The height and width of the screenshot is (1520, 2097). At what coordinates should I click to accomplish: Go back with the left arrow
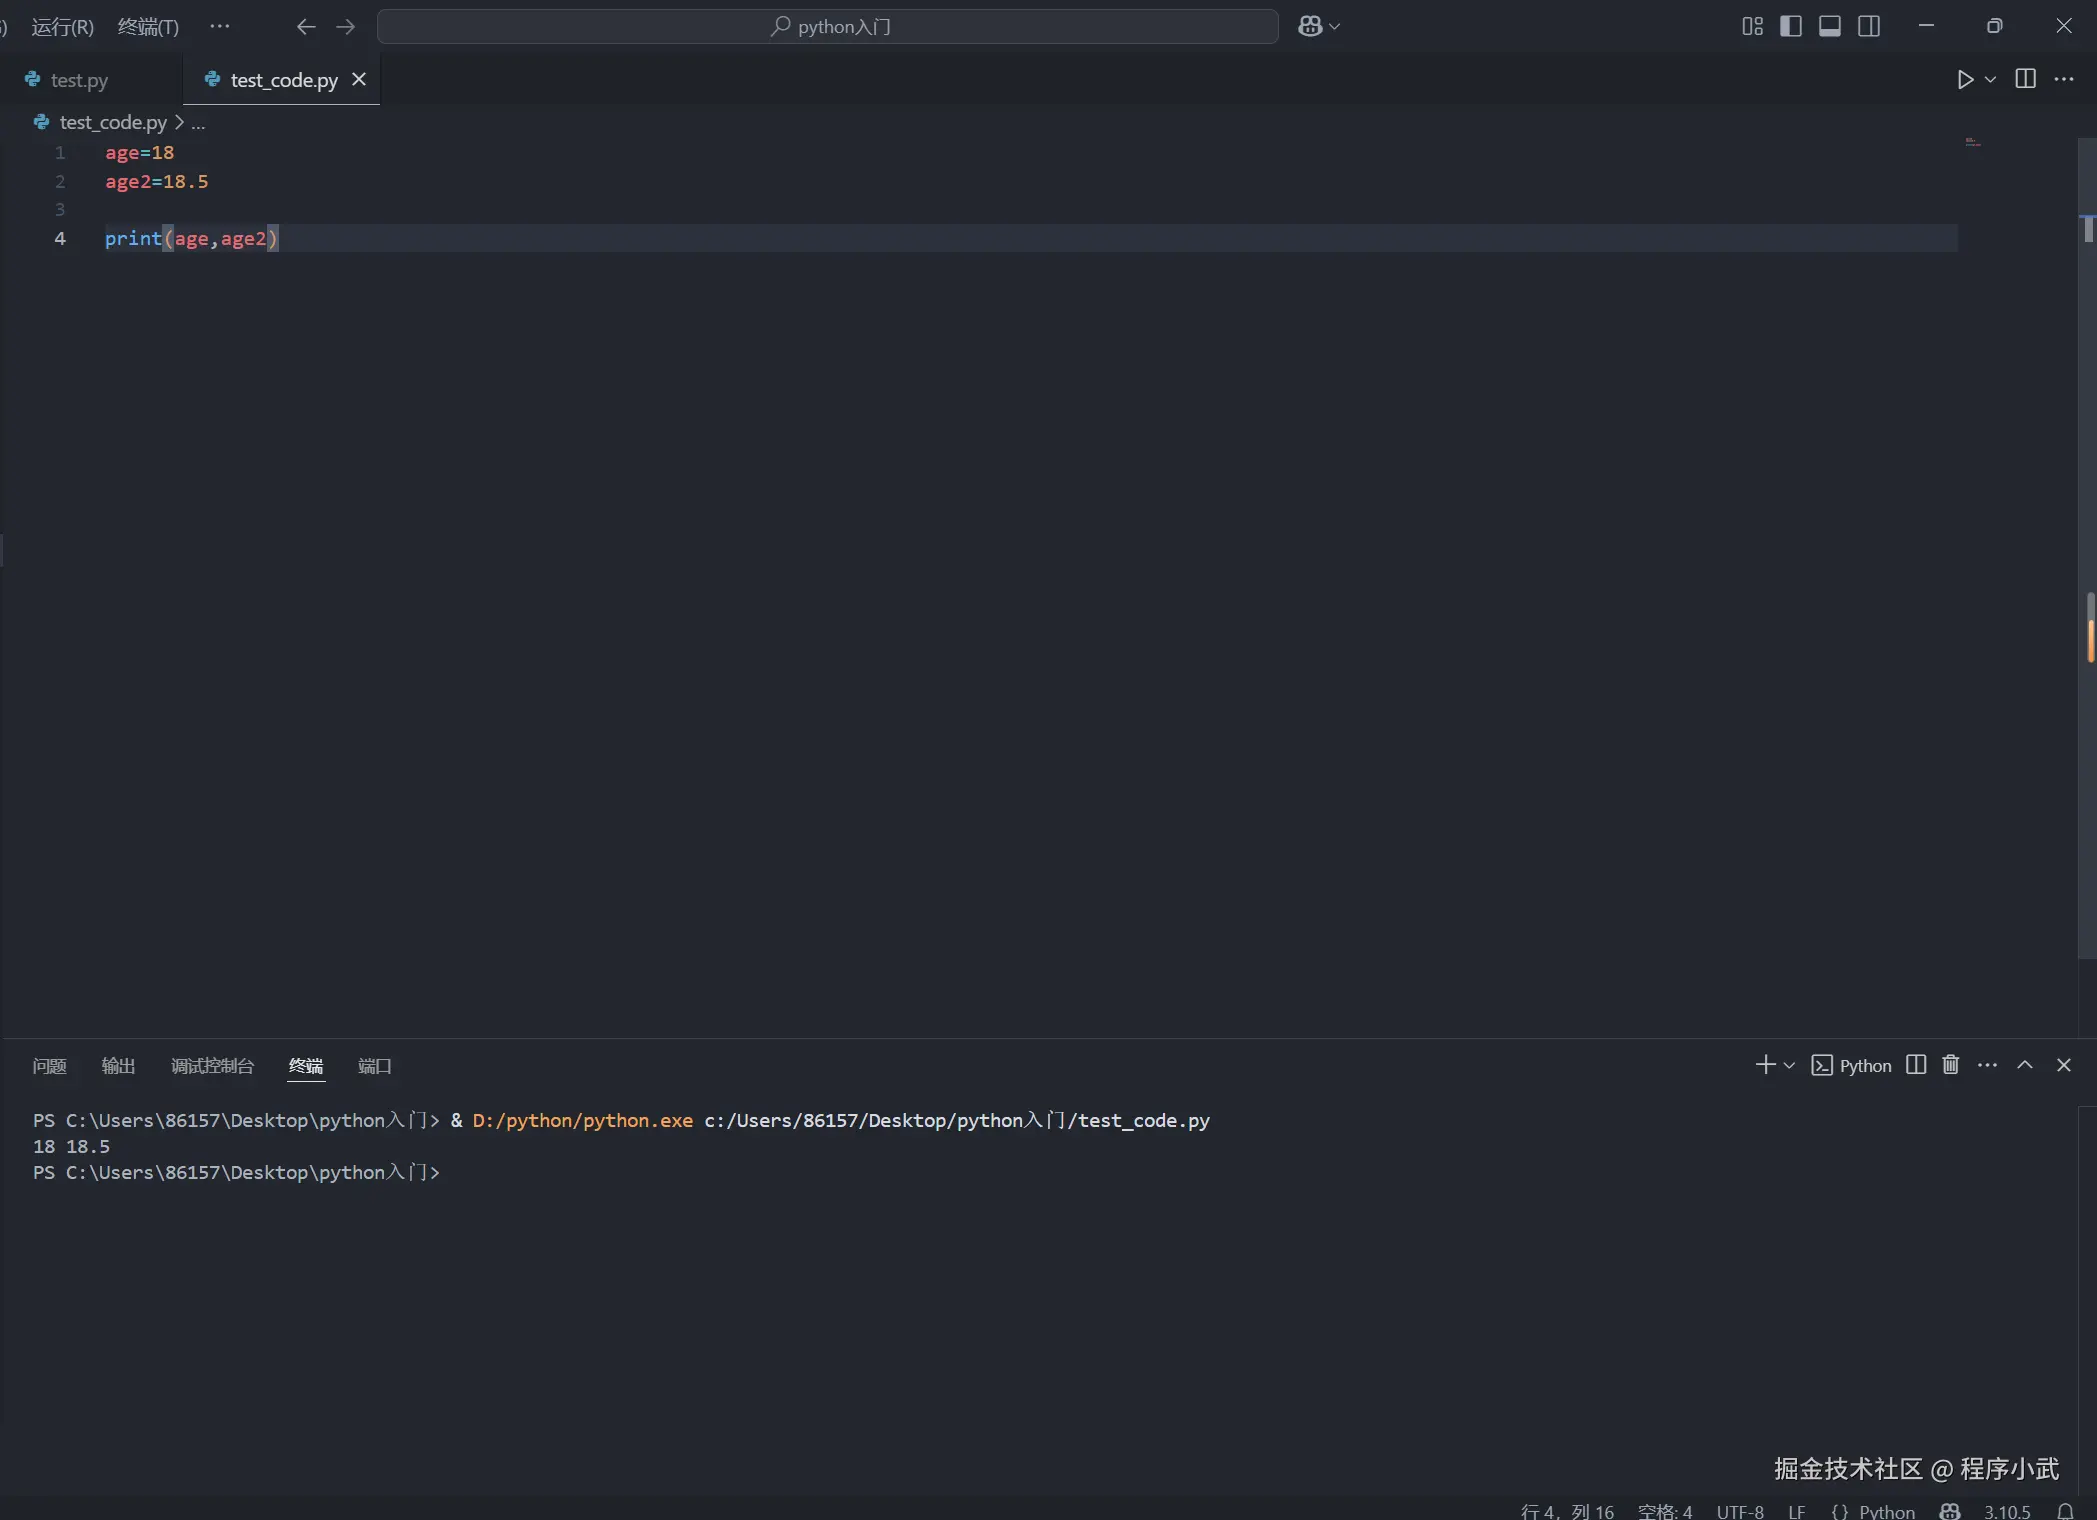(306, 26)
